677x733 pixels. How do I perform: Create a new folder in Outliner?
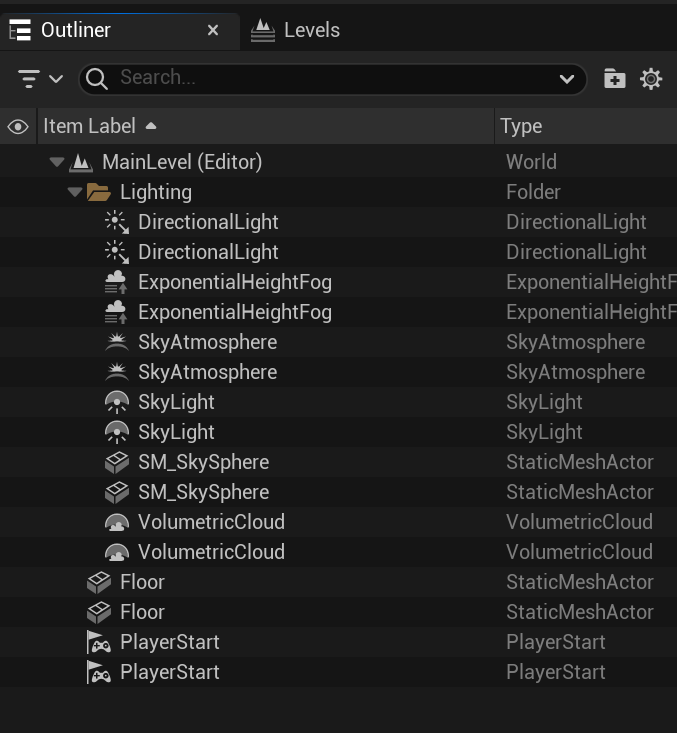click(x=614, y=79)
